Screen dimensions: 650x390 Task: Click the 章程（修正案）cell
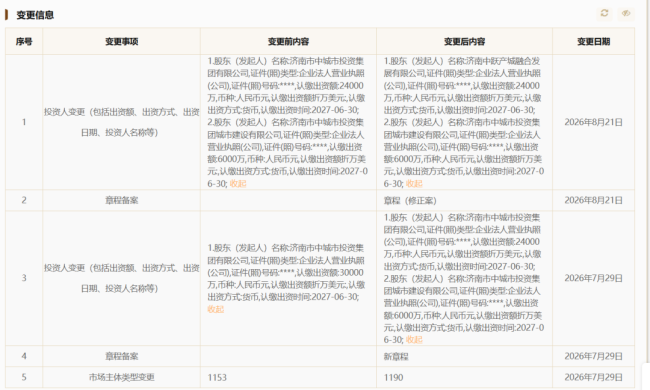pos(410,201)
